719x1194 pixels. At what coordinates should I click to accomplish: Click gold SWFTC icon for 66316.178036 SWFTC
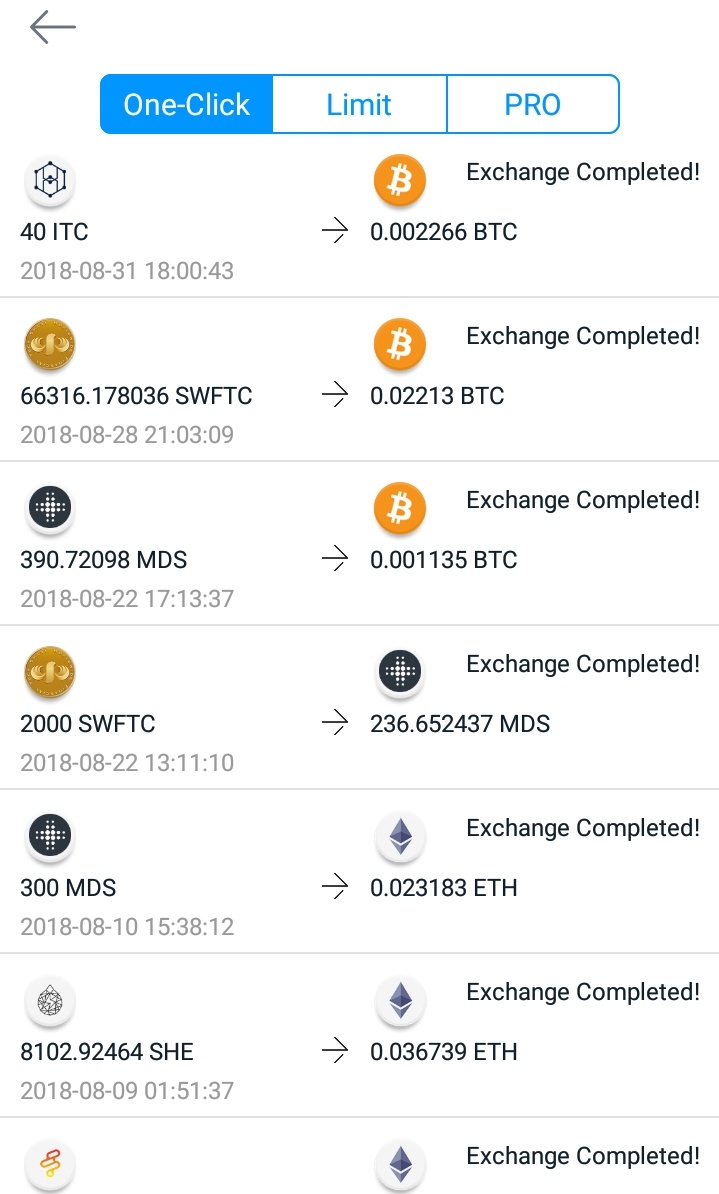(50, 343)
